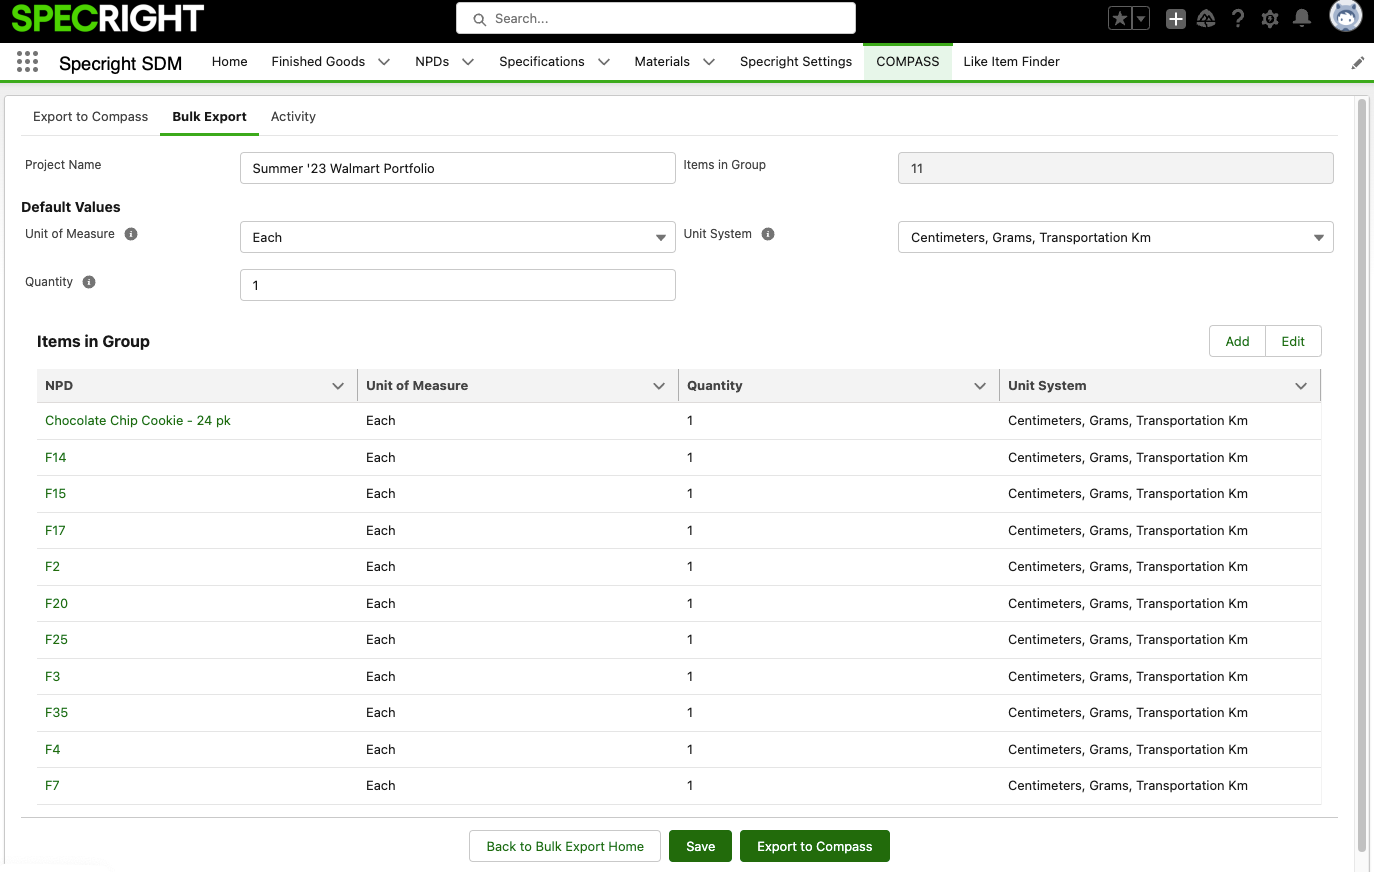This screenshot has width=1374, height=872.
Task: Expand the Specifications chevron menu
Action: (604, 62)
